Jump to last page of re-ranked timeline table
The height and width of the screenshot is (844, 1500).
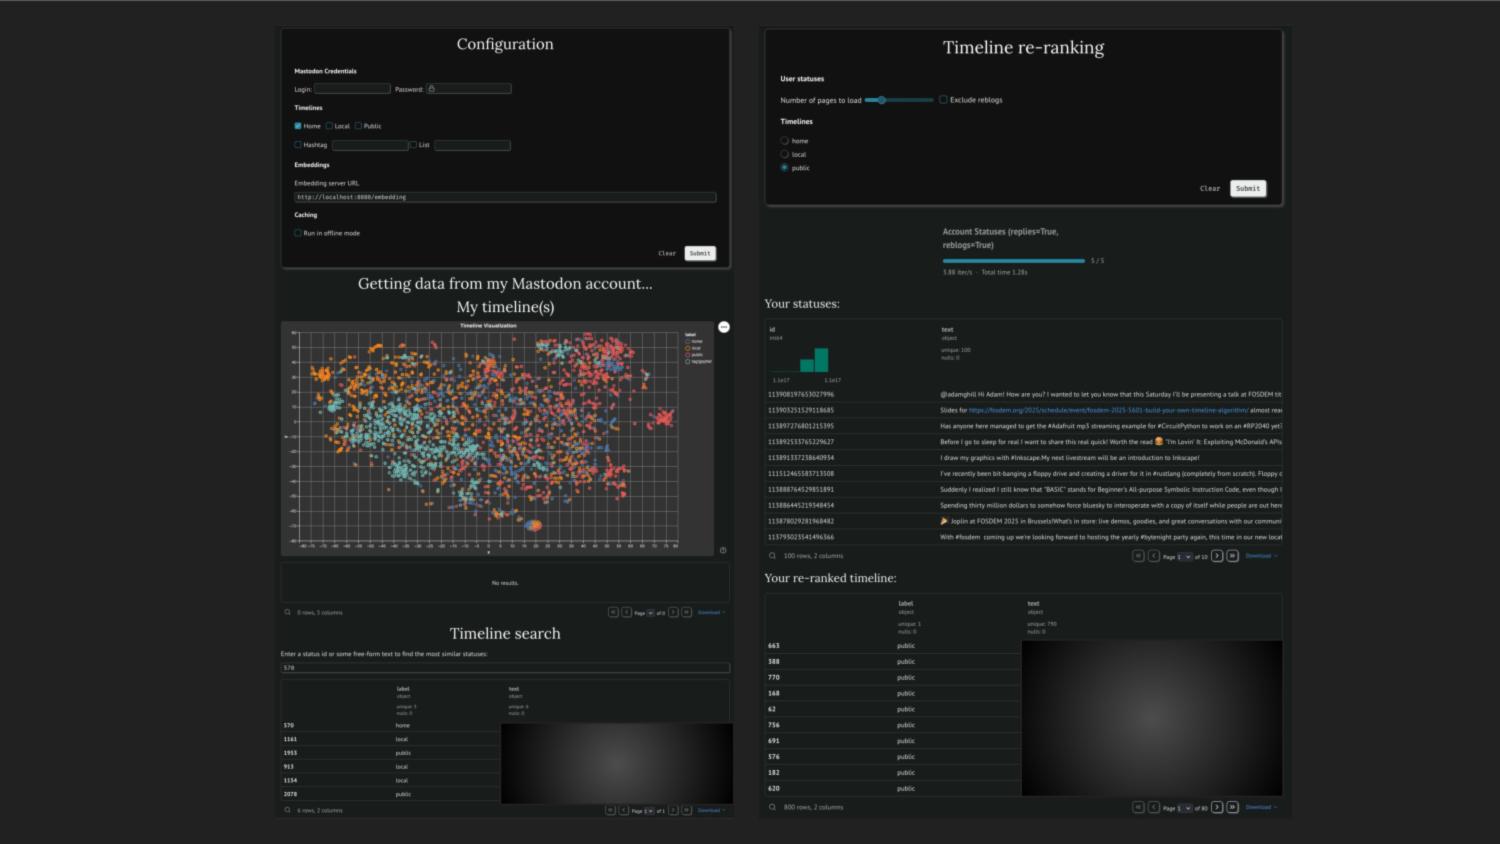(x=1232, y=807)
